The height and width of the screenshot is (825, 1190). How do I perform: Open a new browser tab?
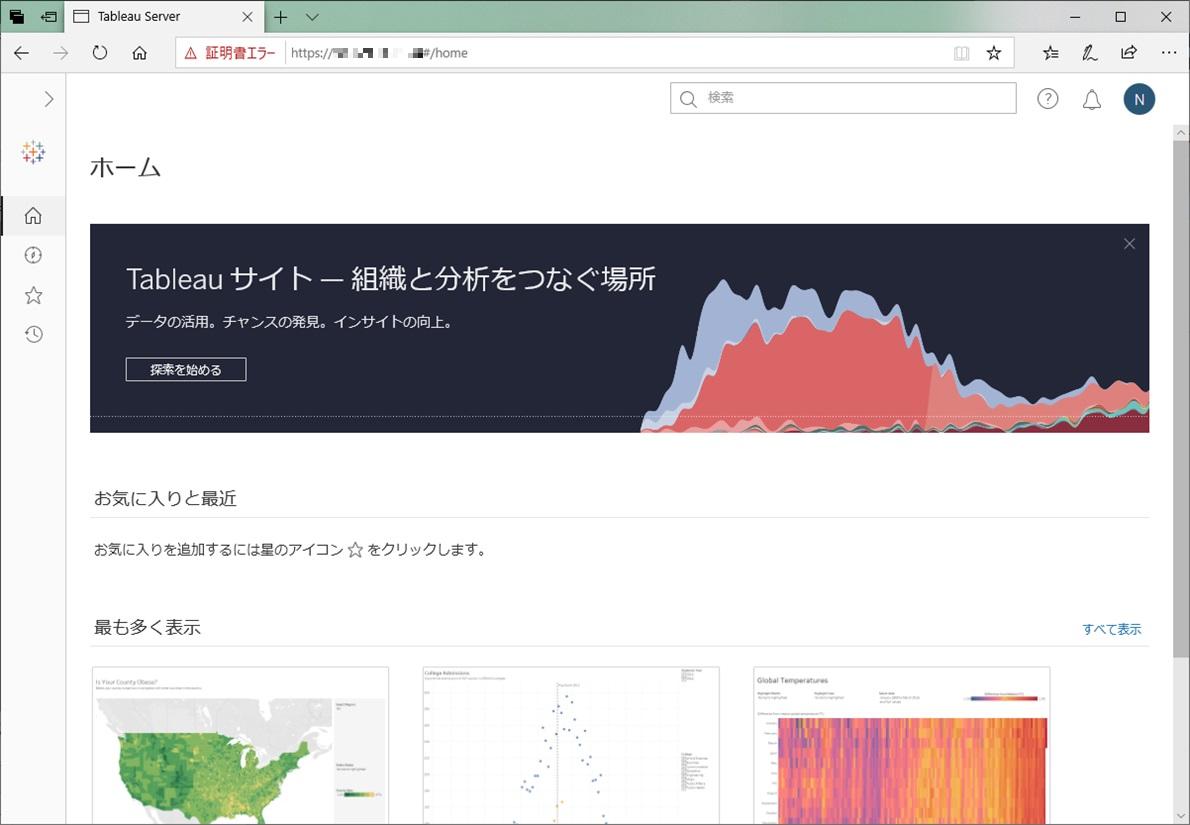[281, 17]
